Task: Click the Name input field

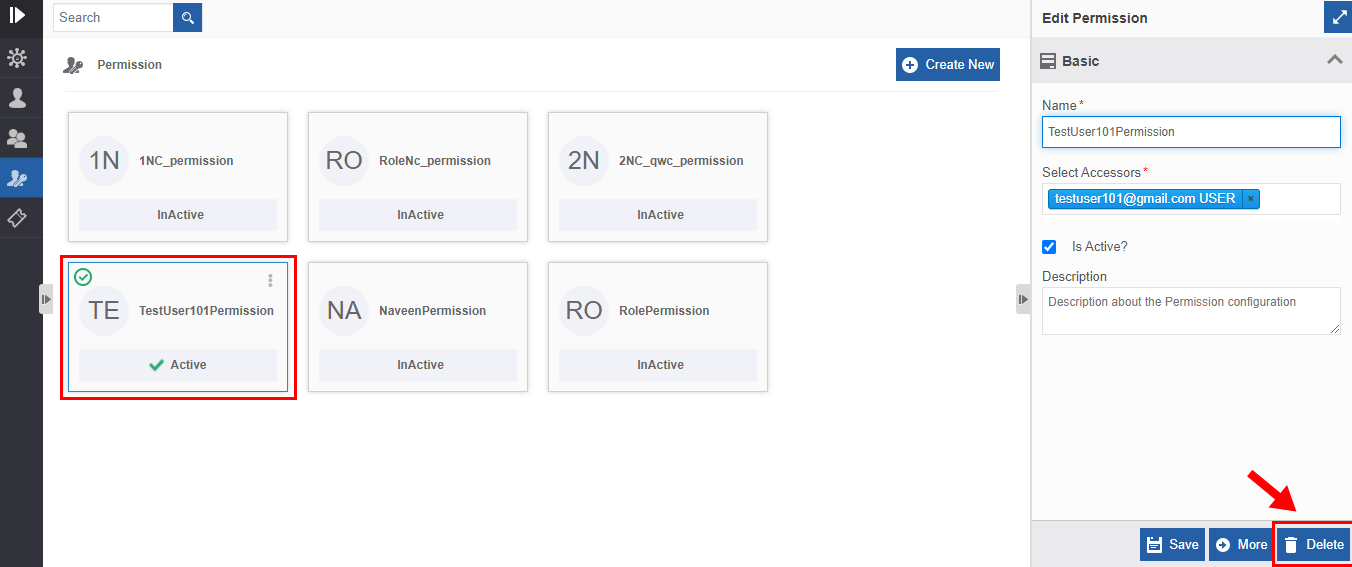Action: (x=1191, y=132)
